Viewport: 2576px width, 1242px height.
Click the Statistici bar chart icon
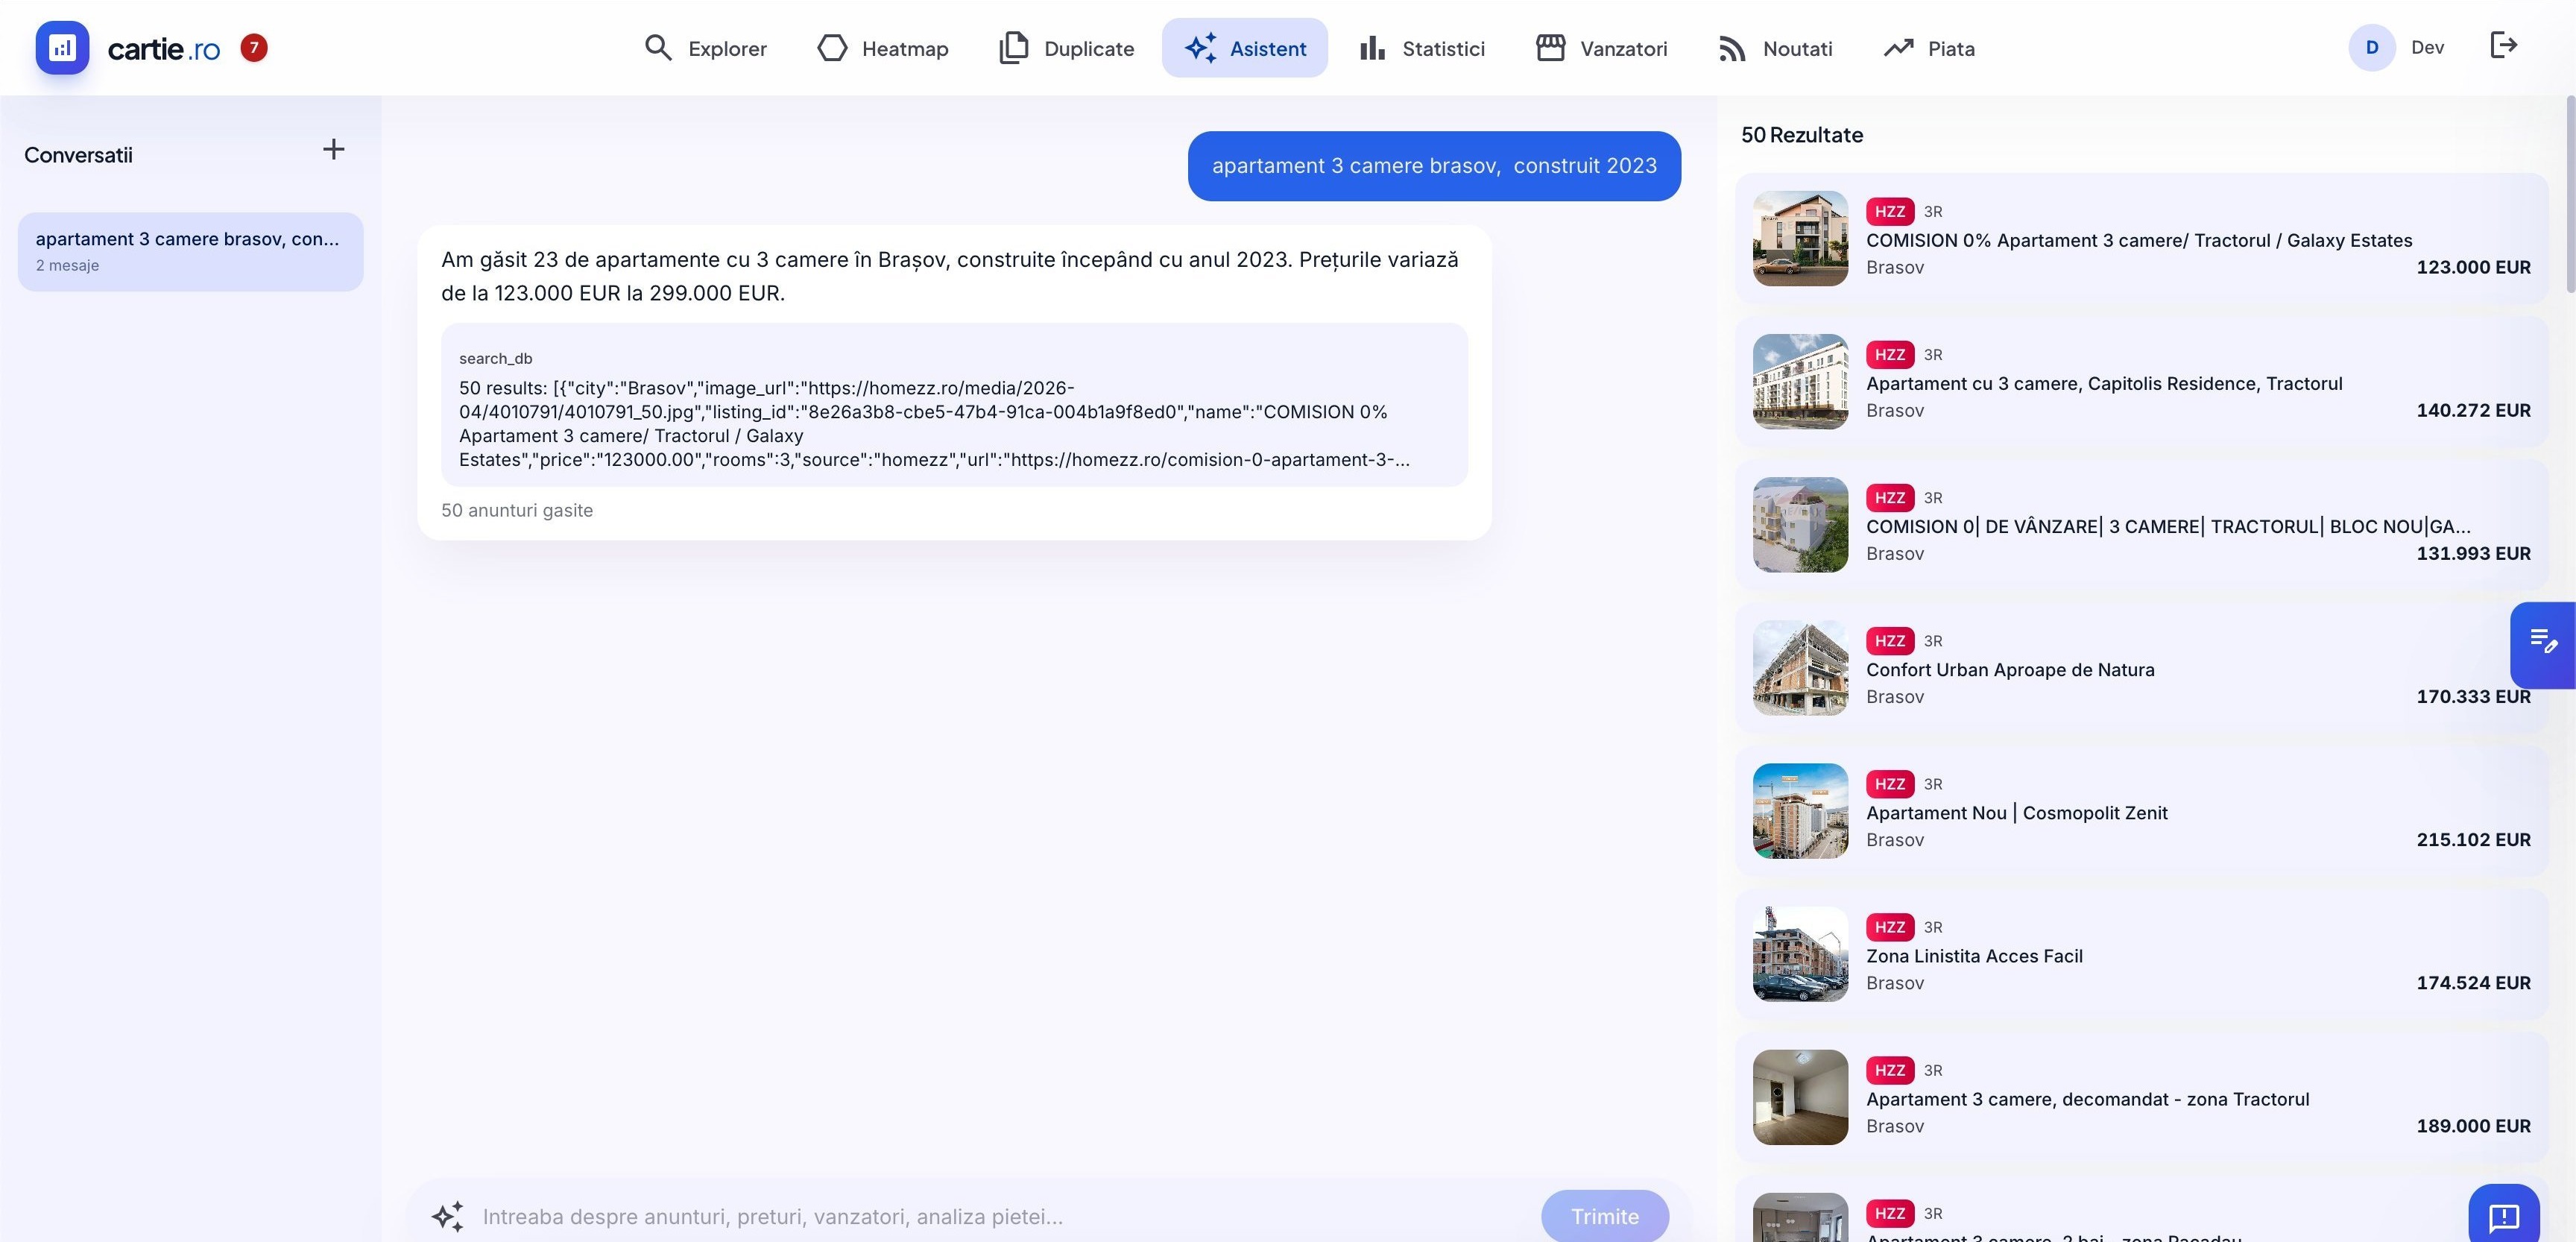click(x=1372, y=48)
